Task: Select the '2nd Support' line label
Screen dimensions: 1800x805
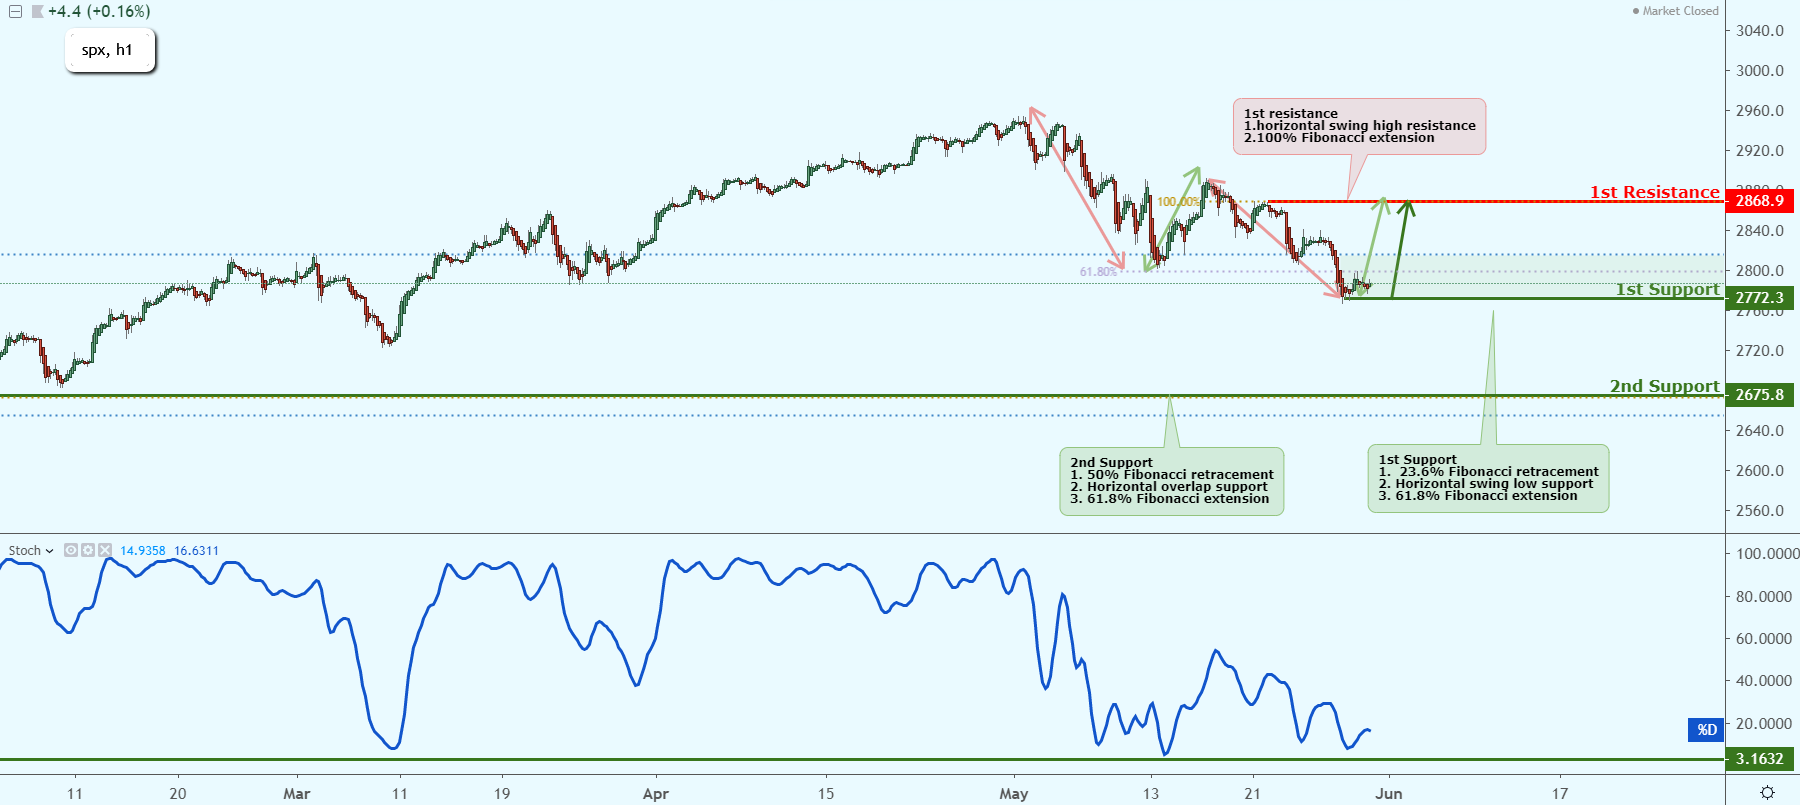Action: click(1665, 386)
